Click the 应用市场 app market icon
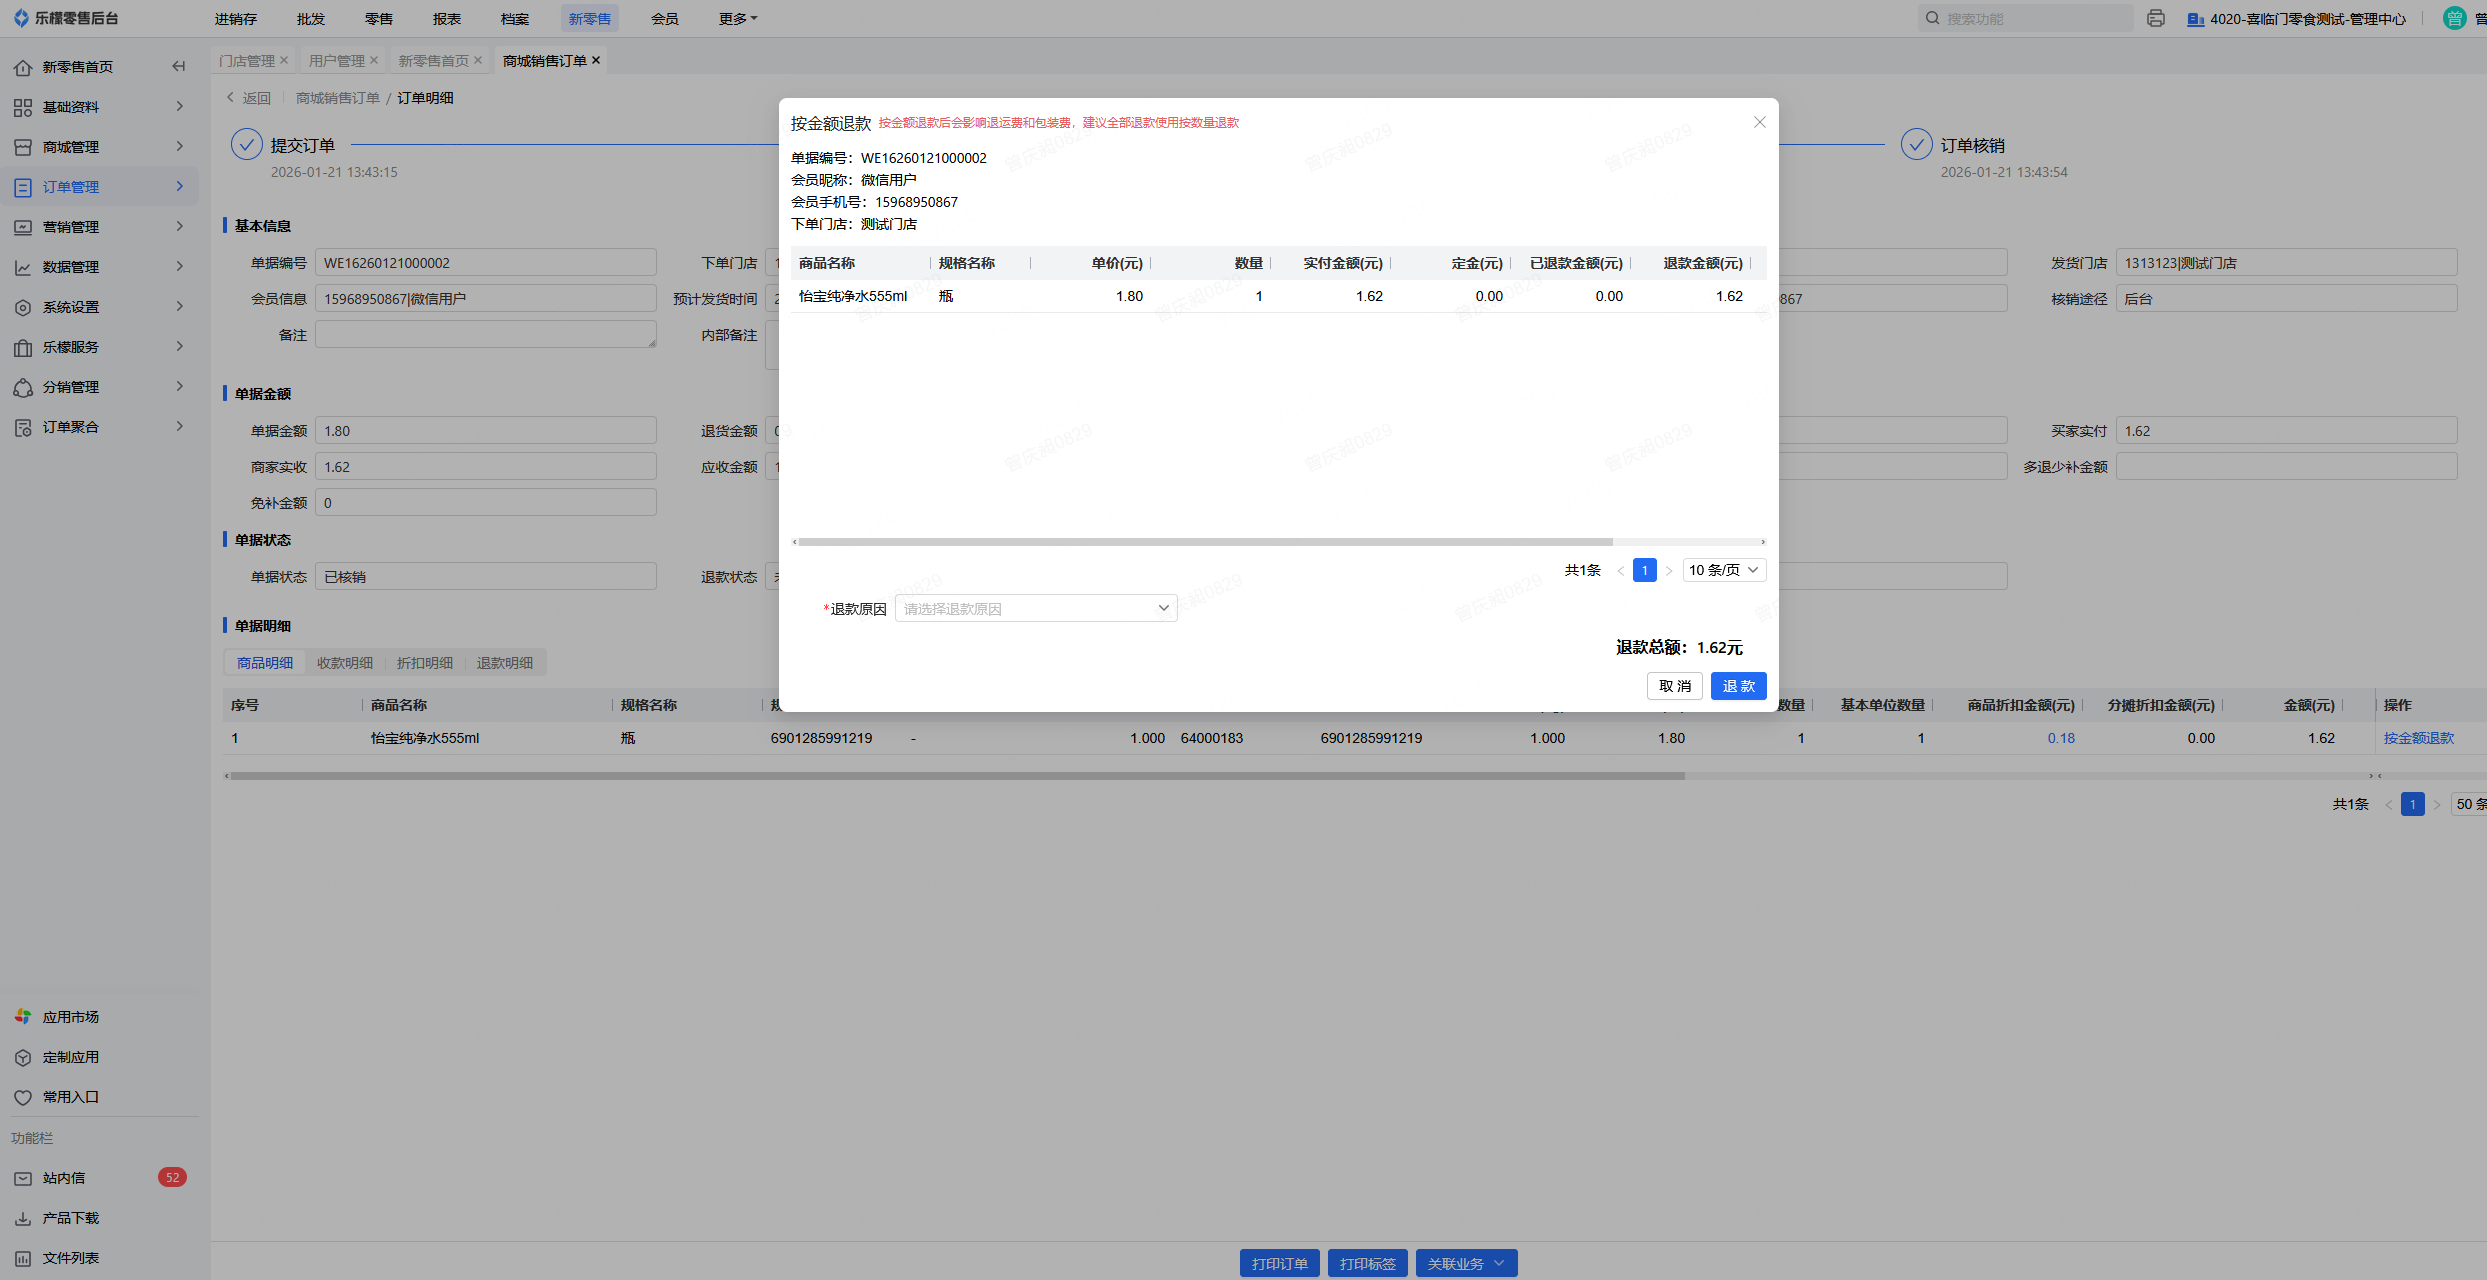Screen dimensions: 2487x1280 pos(23,1017)
